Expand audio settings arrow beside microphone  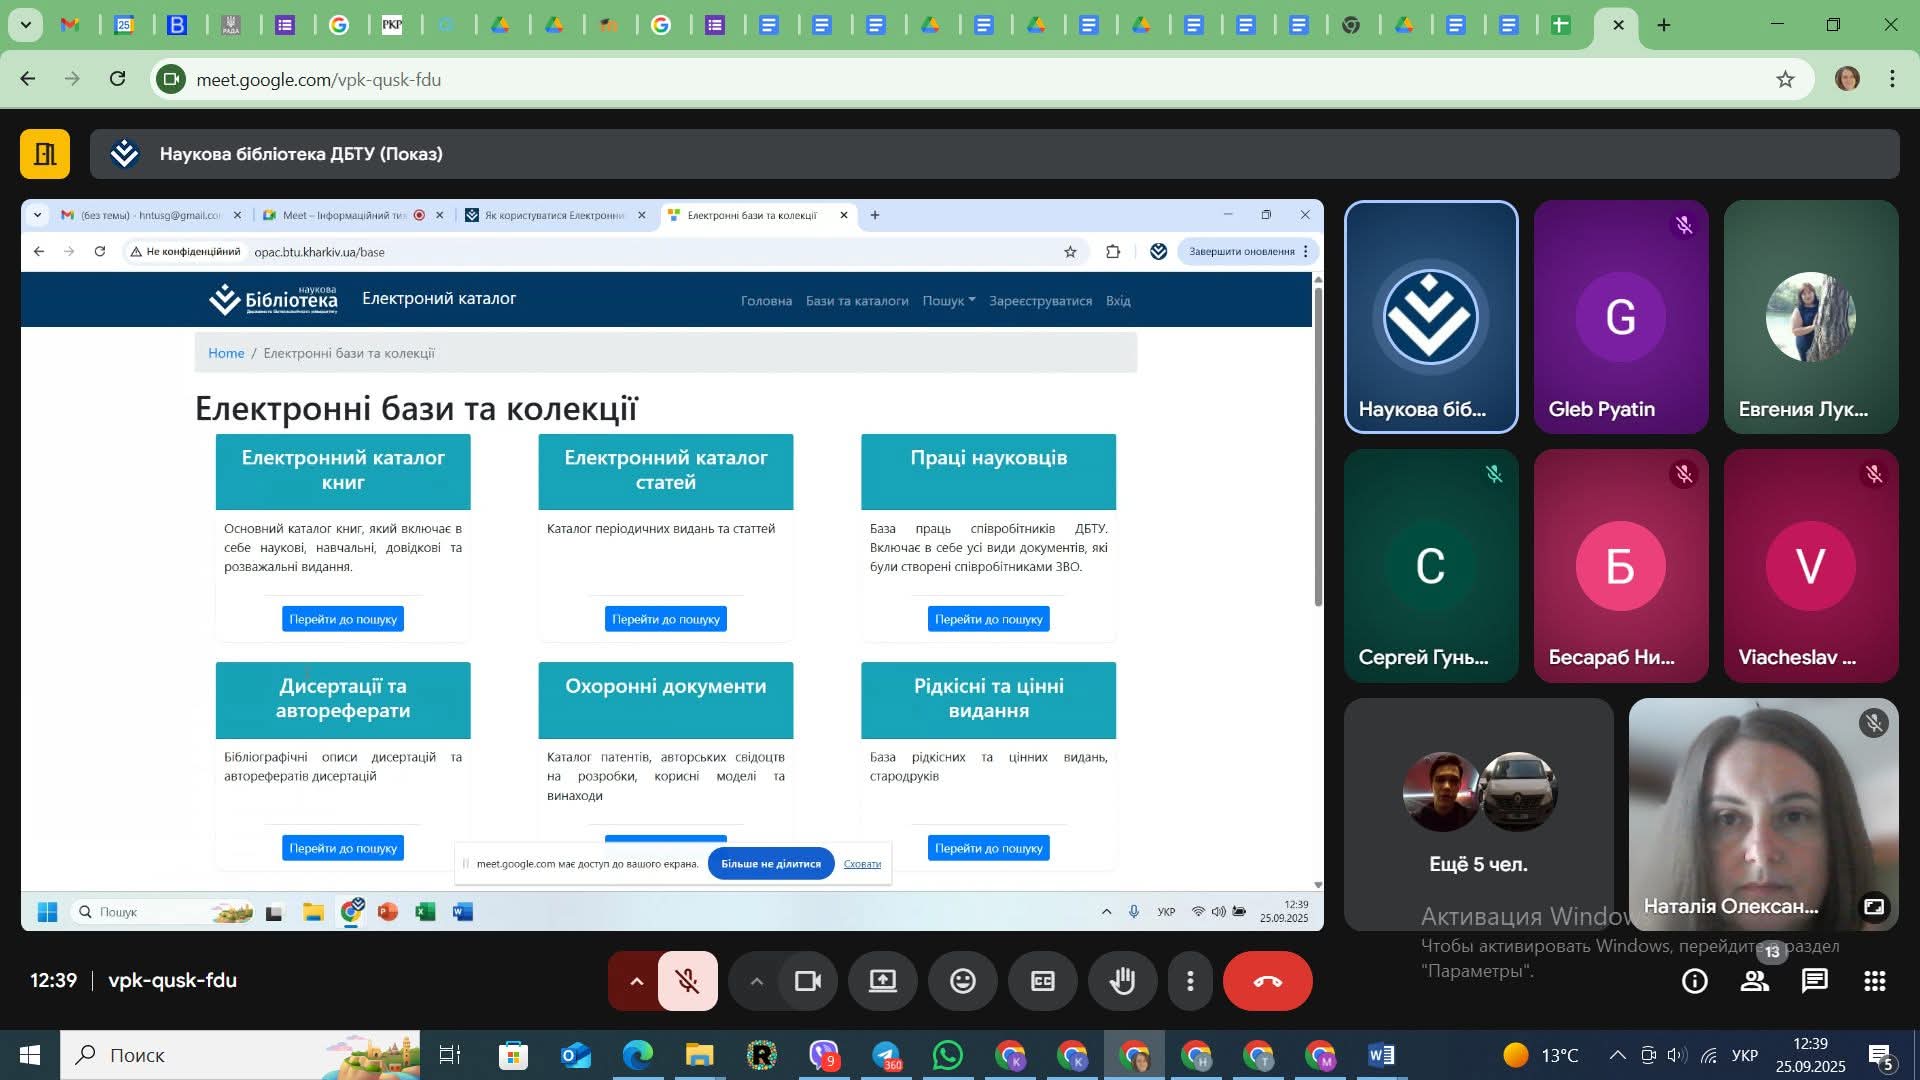click(x=636, y=981)
